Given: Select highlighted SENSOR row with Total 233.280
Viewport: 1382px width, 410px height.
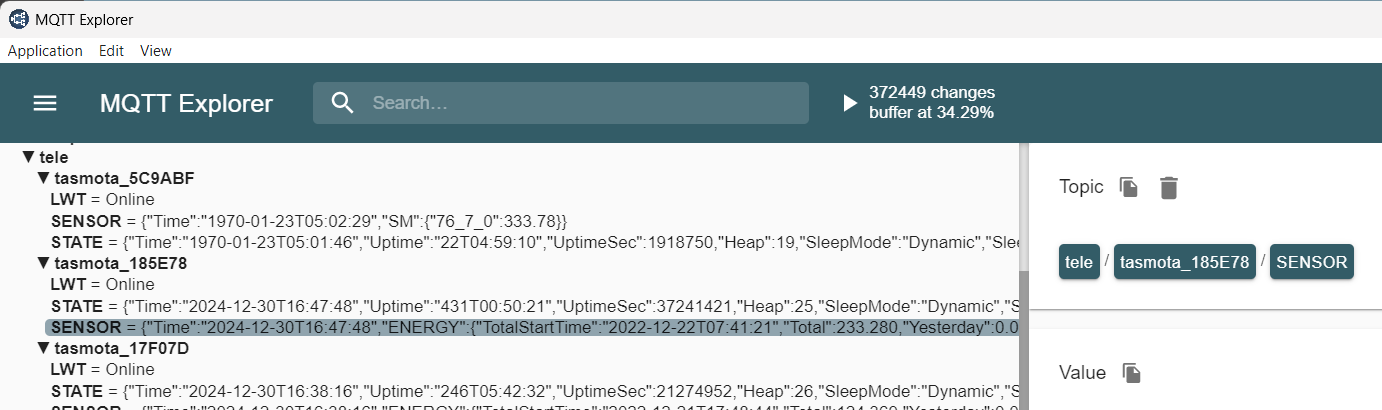Looking at the screenshot, I should tap(530, 327).
